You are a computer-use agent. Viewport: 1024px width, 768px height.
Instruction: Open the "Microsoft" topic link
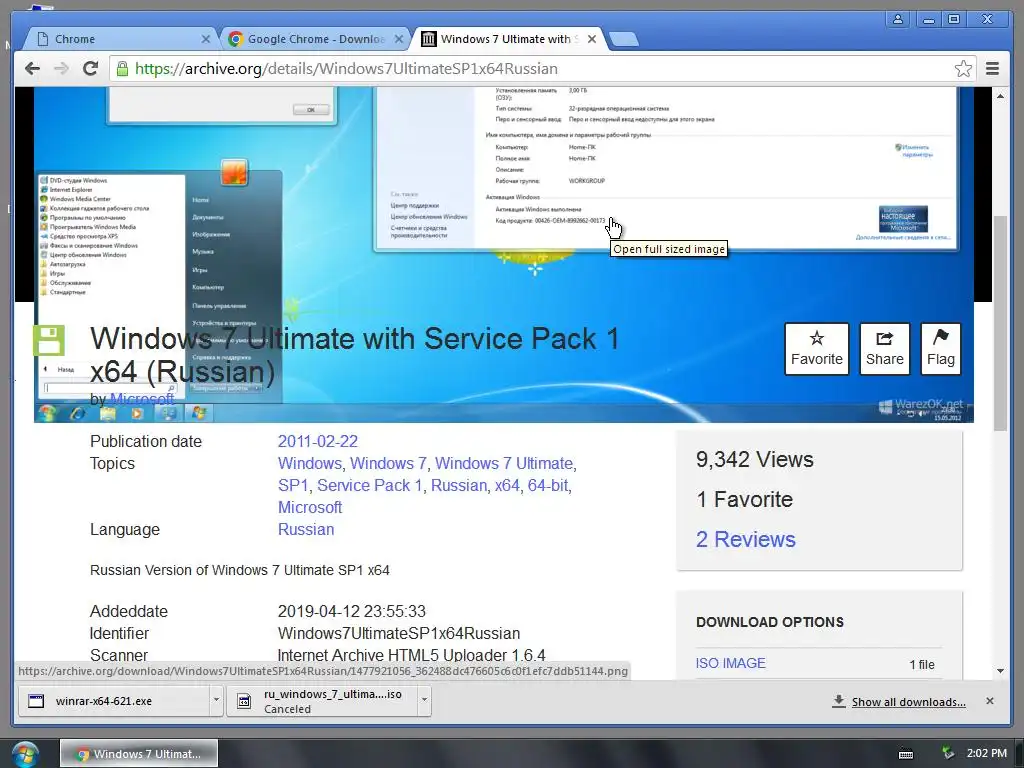click(310, 507)
